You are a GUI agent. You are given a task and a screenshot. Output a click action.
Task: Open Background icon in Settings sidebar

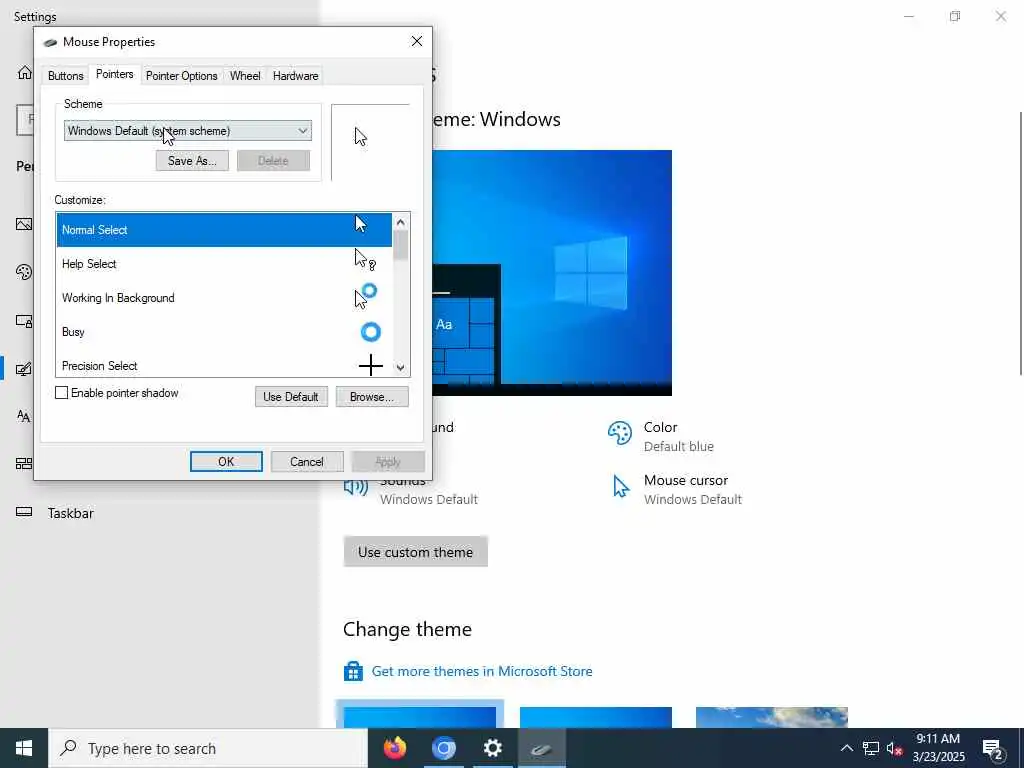24,224
